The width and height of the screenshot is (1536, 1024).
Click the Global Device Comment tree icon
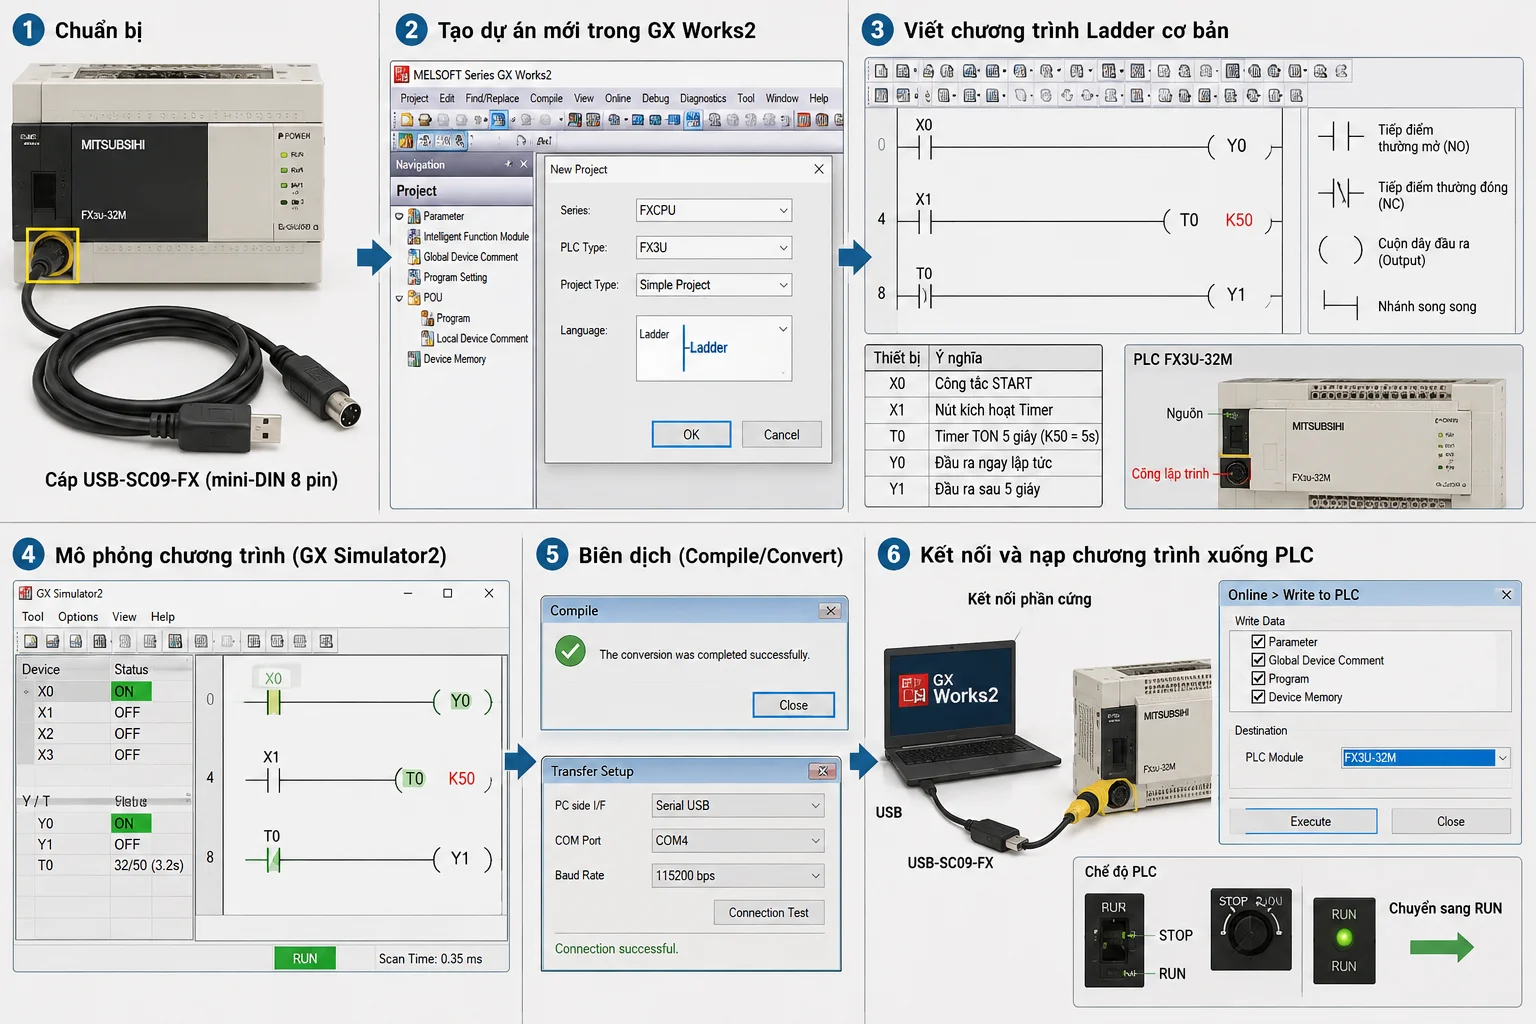[x=414, y=257]
